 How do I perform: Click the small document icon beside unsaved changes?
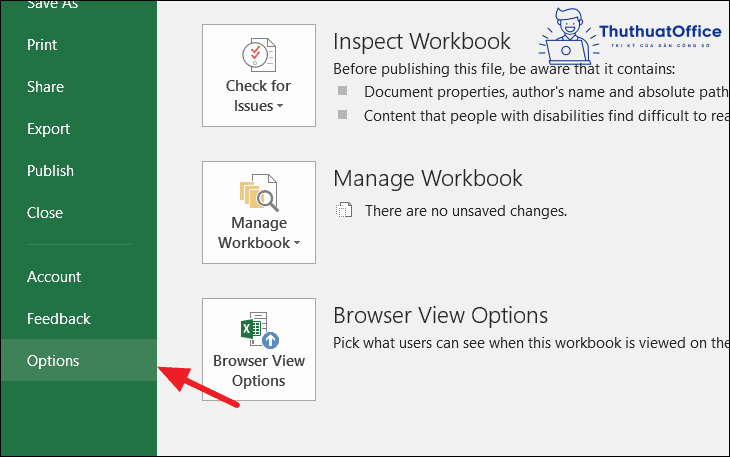pyautogui.click(x=344, y=211)
